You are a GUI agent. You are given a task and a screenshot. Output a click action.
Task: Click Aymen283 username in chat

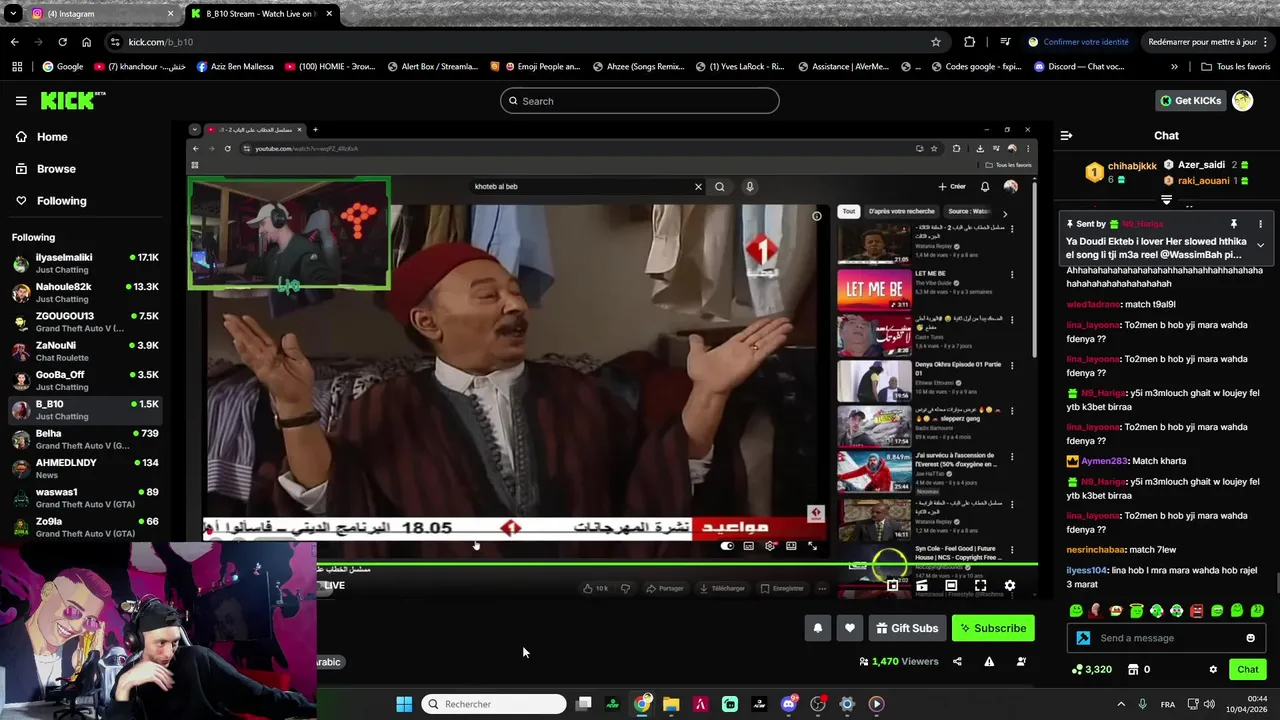coord(1104,461)
